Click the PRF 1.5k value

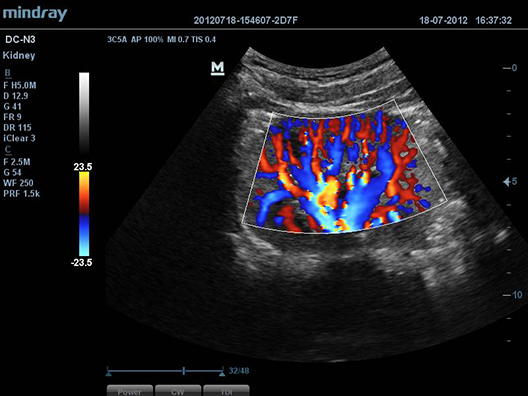pos(22,194)
